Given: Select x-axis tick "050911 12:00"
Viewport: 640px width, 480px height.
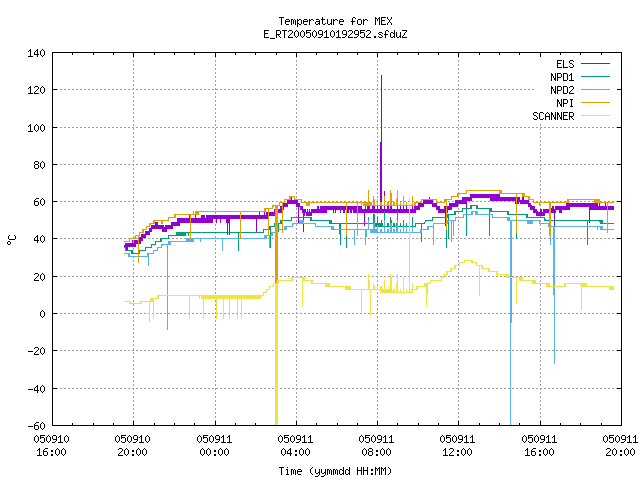Looking at the screenshot, I should (x=458, y=446).
